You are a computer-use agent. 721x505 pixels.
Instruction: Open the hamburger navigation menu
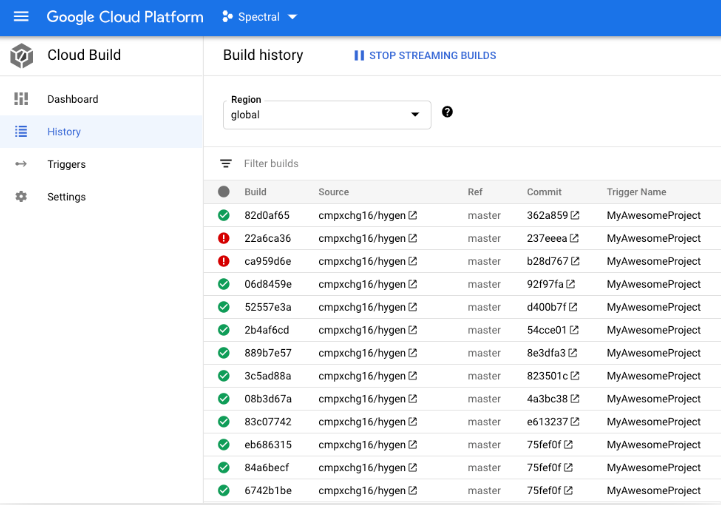pyautogui.click(x=21, y=17)
